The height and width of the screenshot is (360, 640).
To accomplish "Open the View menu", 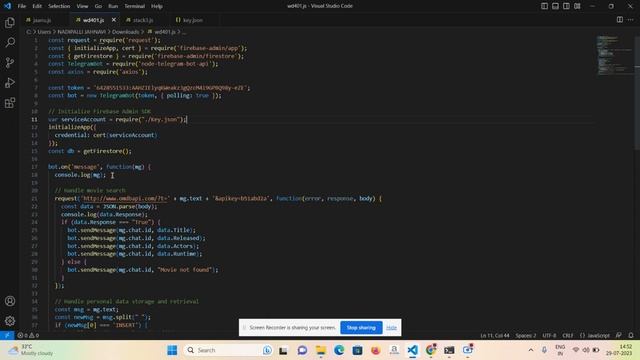I will coord(82,6).
